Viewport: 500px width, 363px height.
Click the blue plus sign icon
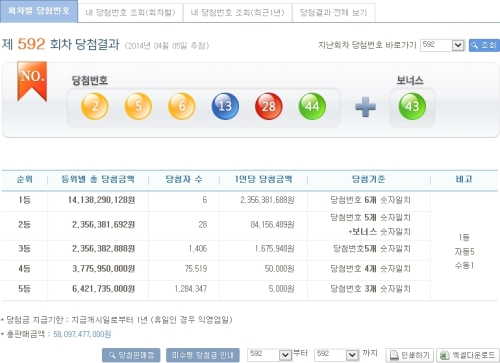click(365, 107)
